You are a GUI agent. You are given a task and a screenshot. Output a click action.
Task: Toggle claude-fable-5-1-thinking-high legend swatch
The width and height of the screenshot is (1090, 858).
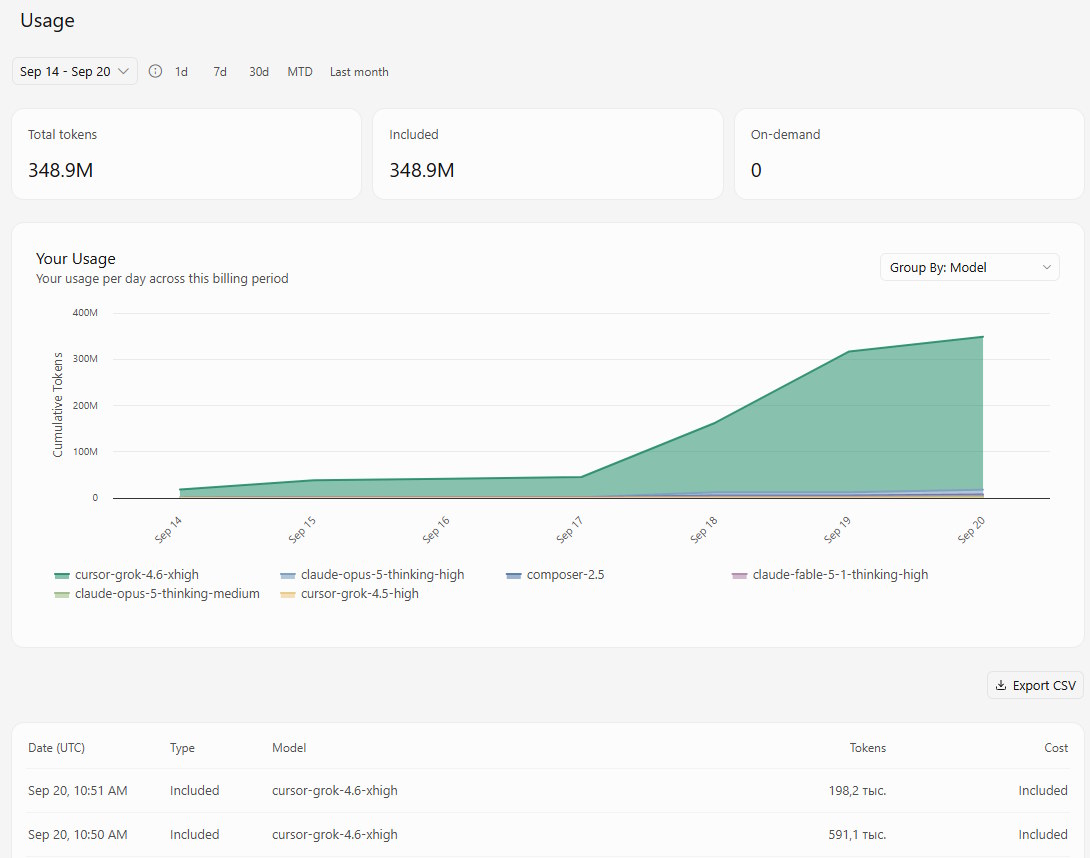click(740, 576)
